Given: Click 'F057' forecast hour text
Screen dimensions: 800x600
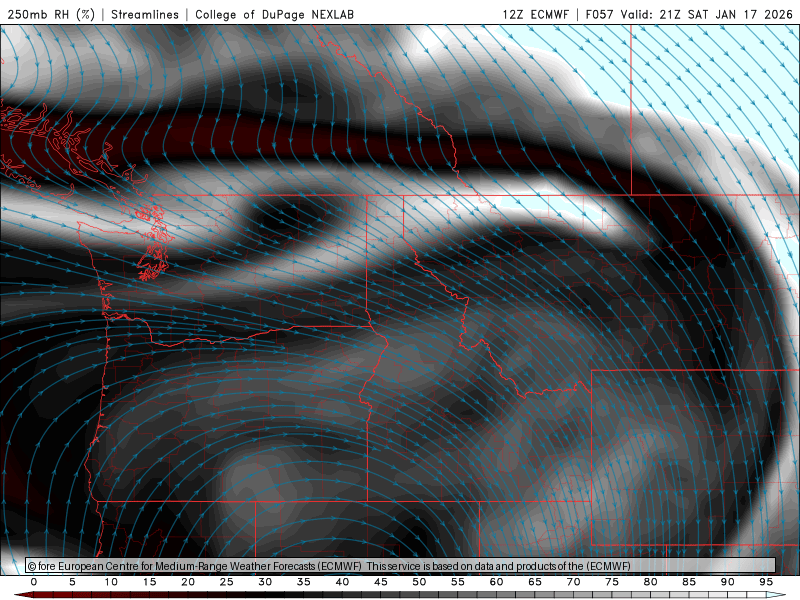Looking at the screenshot, I should [x=599, y=14].
